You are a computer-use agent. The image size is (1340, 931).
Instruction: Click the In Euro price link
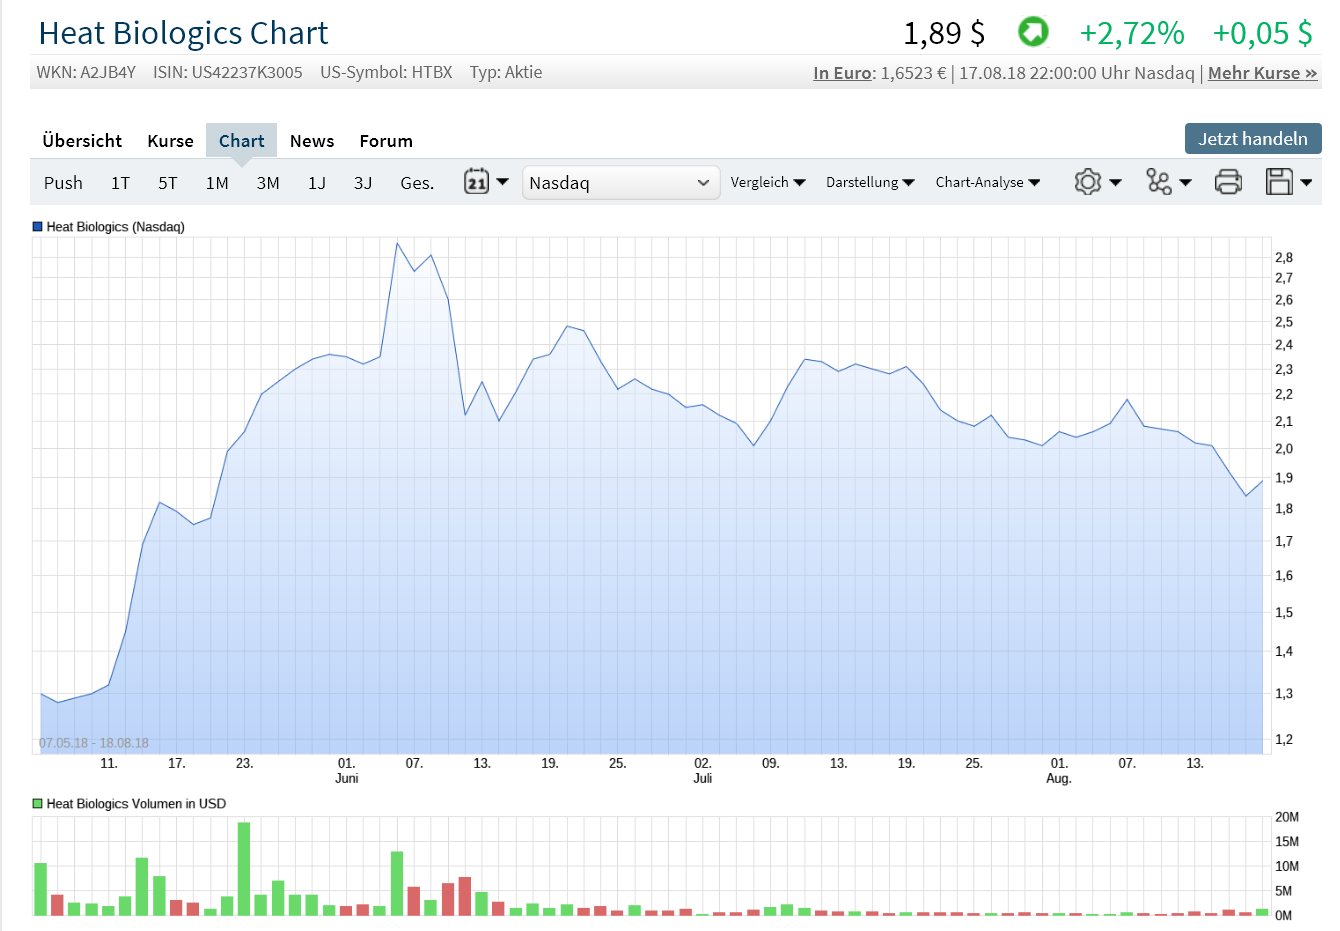(x=841, y=72)
